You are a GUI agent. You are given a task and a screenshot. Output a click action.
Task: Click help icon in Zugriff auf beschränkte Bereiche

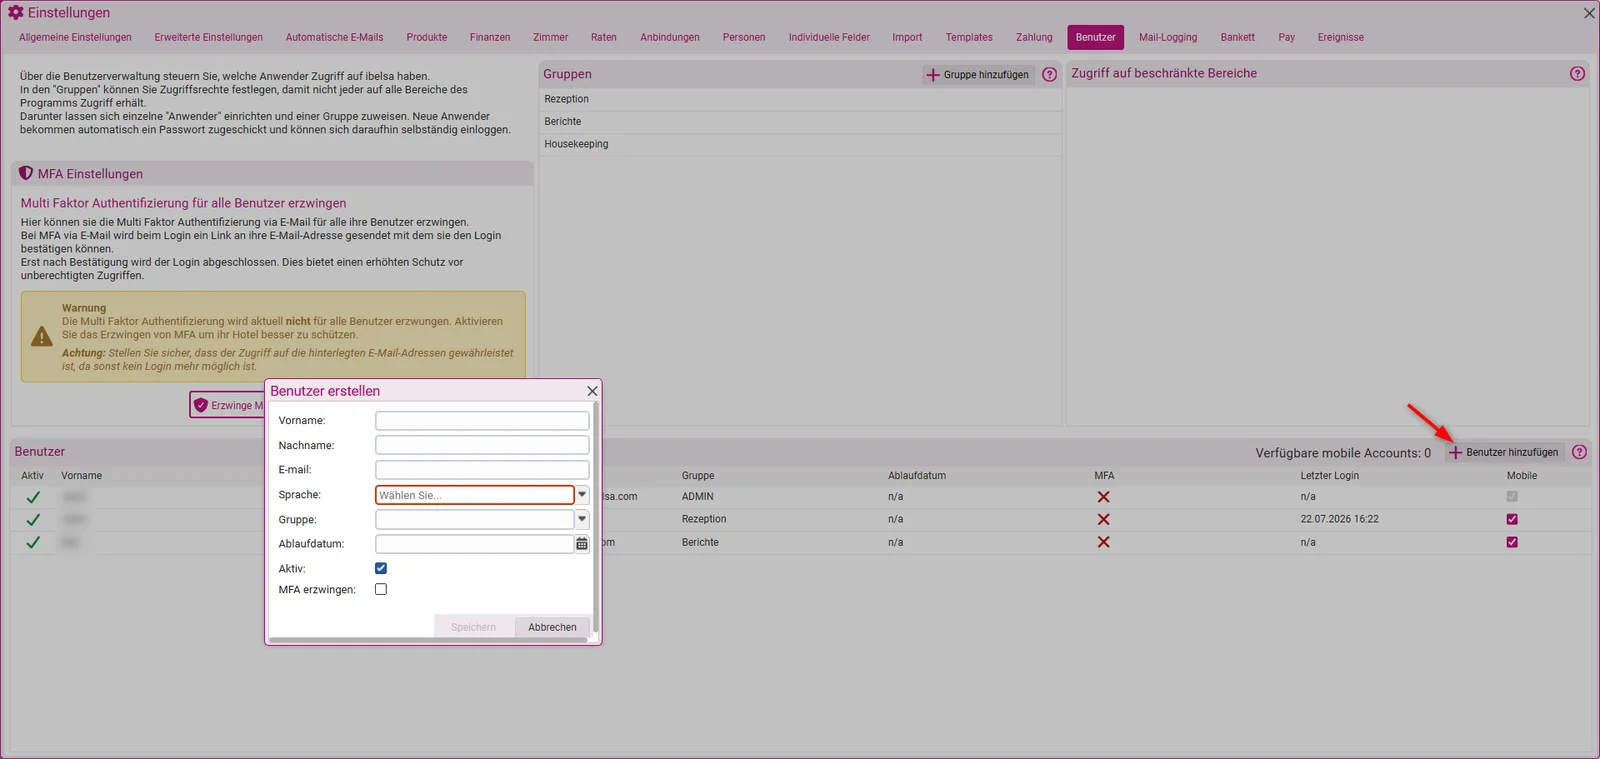[1577, 74]
